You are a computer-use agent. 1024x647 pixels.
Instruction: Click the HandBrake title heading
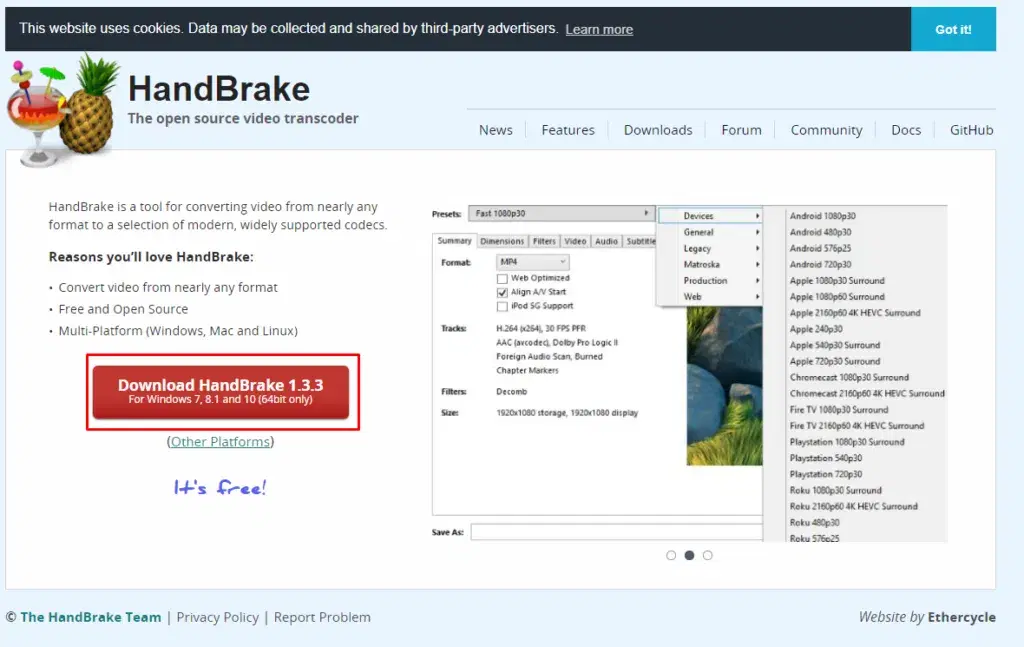point(219,89)
